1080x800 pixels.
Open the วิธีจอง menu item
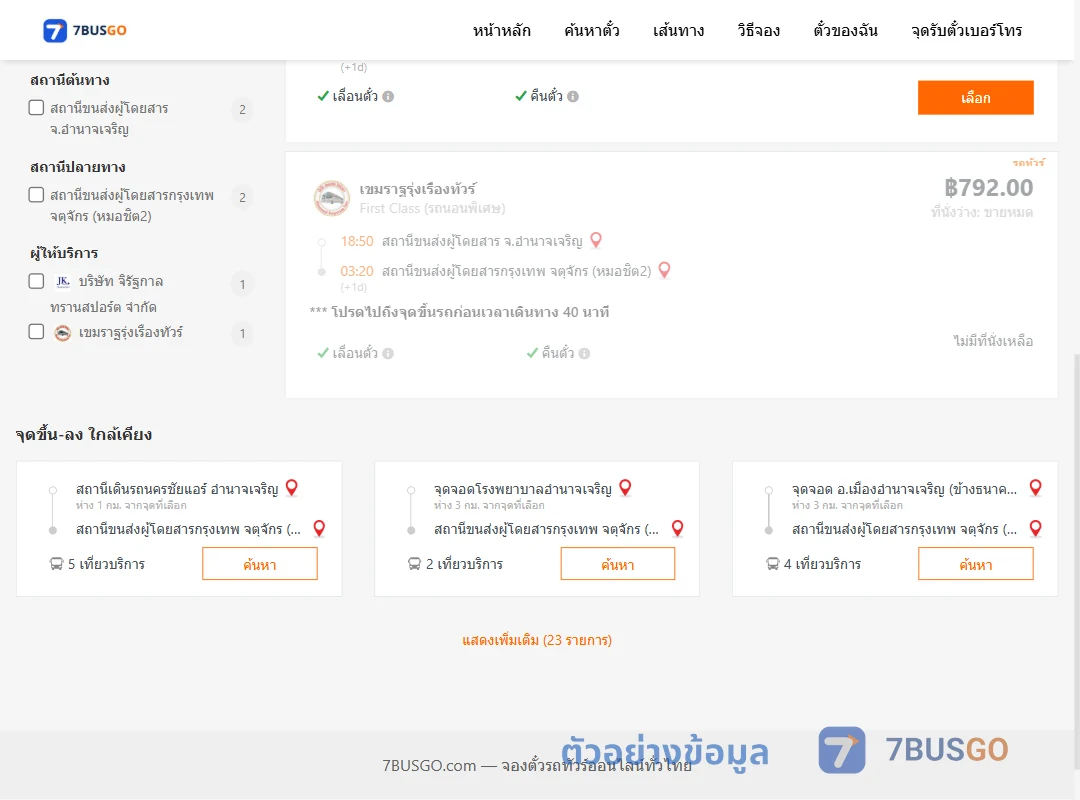758,30
